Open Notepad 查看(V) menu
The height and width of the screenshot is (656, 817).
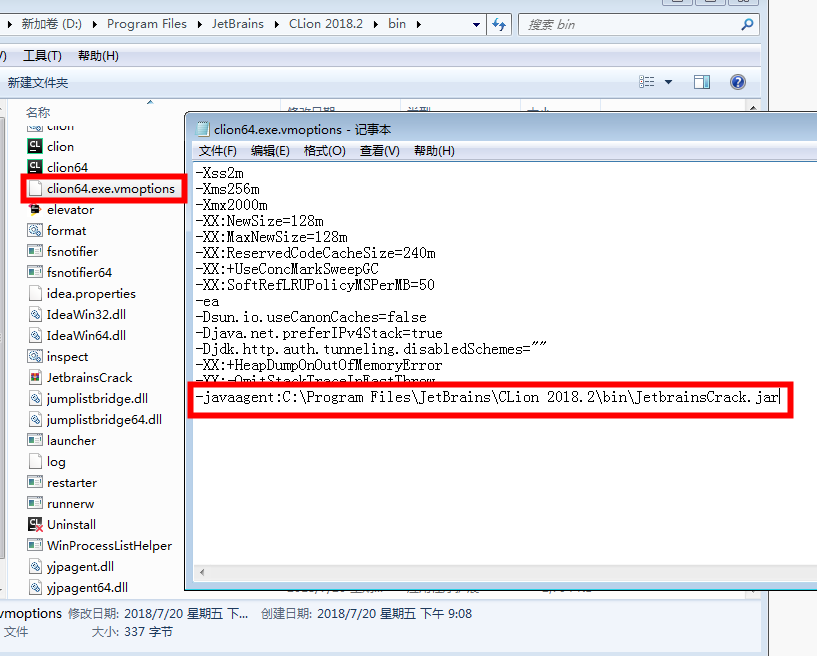tap(380, 151)
